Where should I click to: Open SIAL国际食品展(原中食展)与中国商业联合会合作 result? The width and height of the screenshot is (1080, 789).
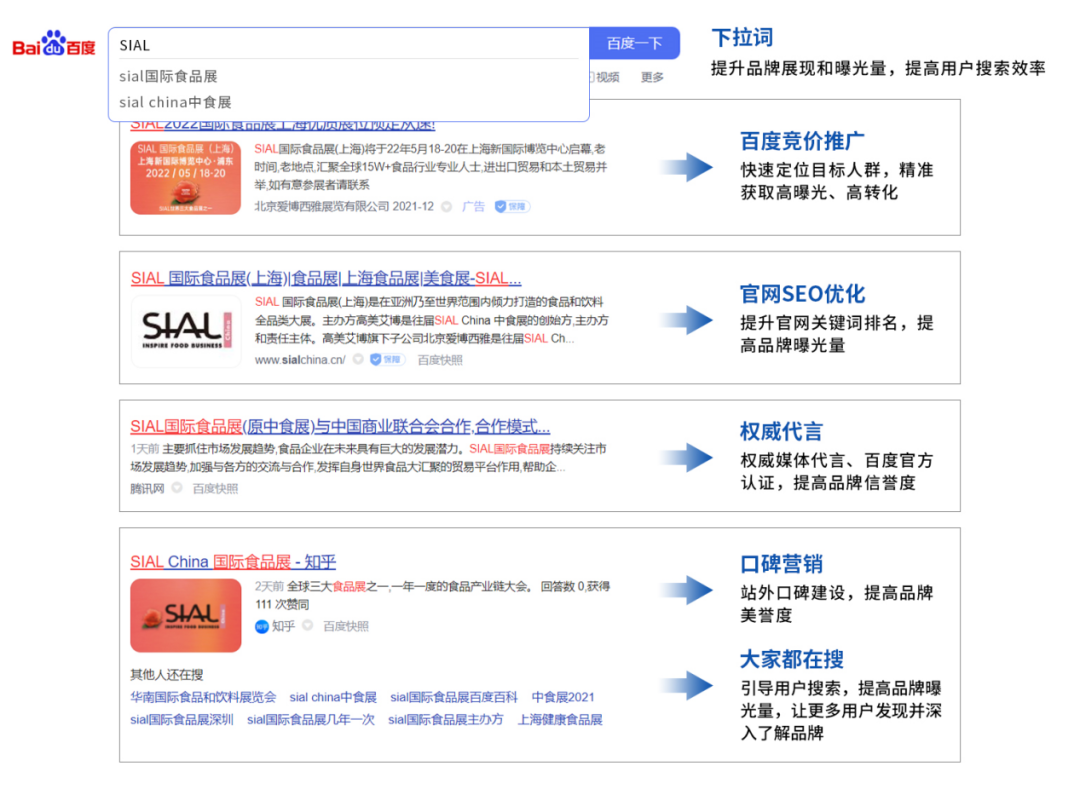point(340,426)
